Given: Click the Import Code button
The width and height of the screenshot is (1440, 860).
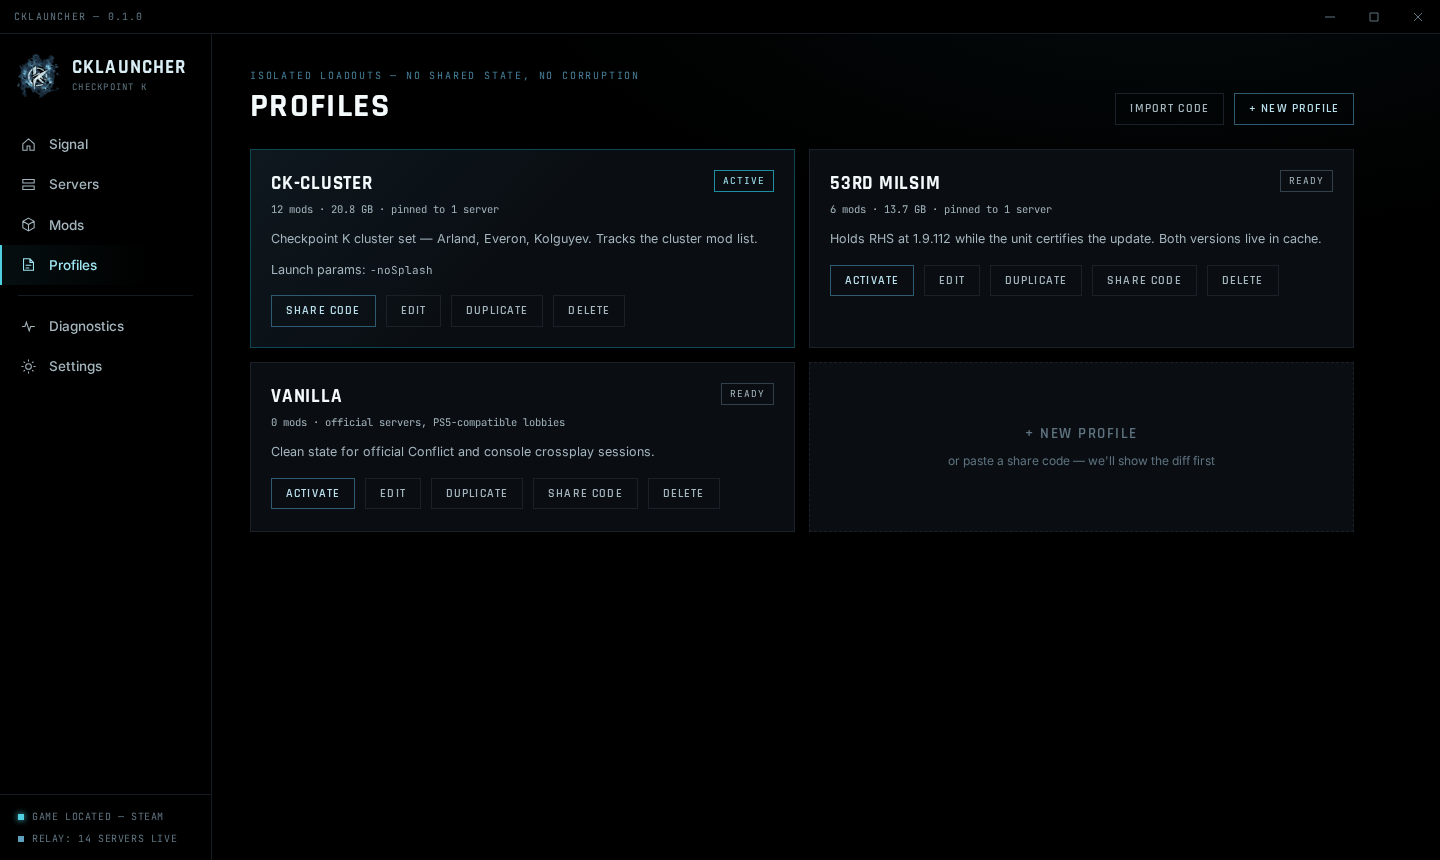Looking at the screenshot, I should [x=1169, y=109].
